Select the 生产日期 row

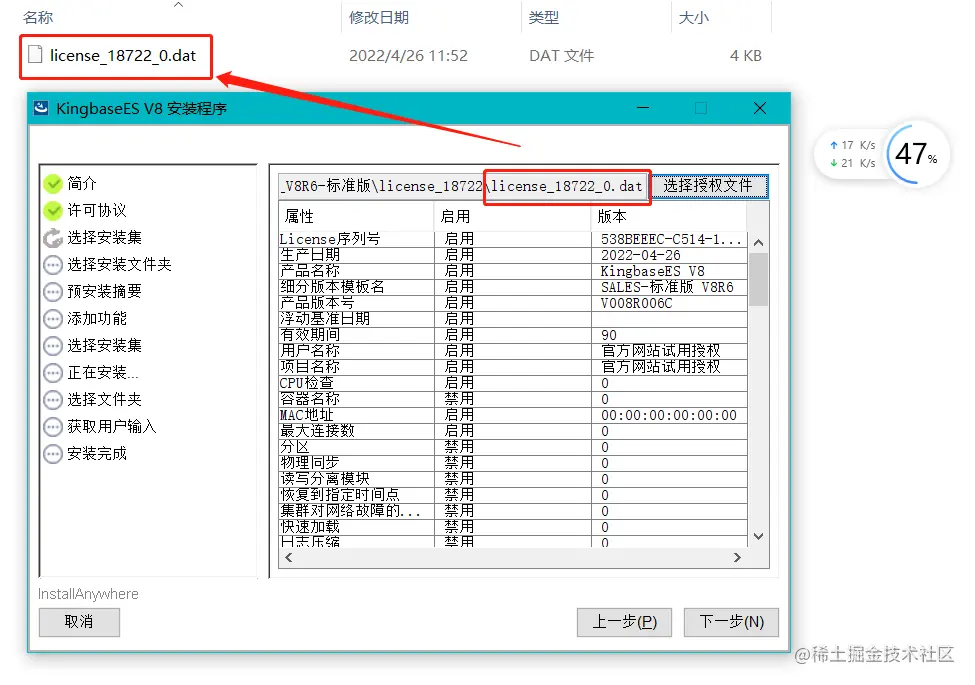coord(513,255)
